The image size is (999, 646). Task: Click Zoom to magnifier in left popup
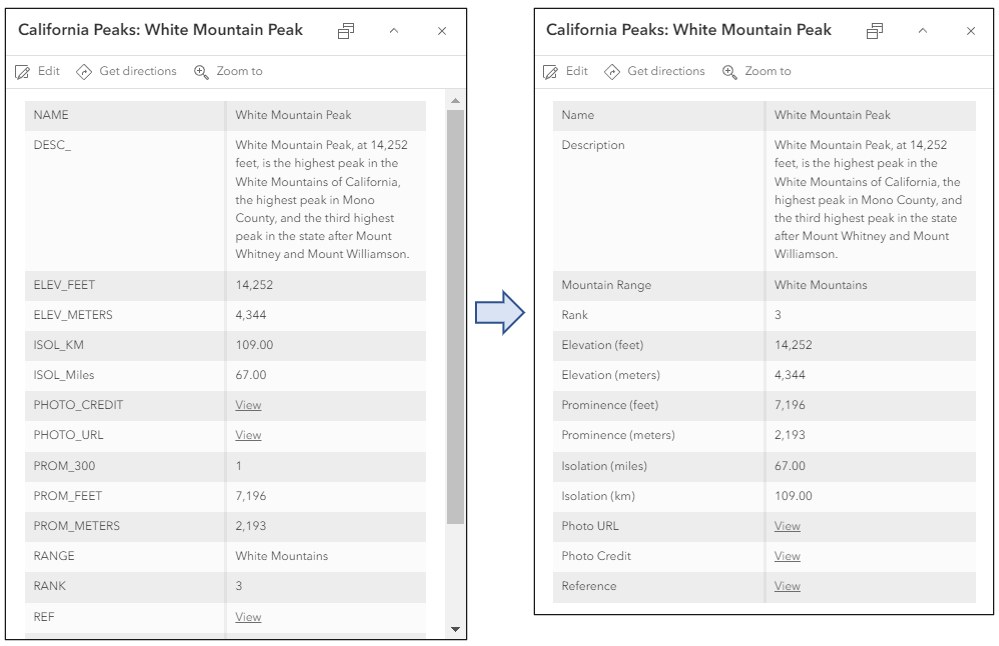(202, 72)
